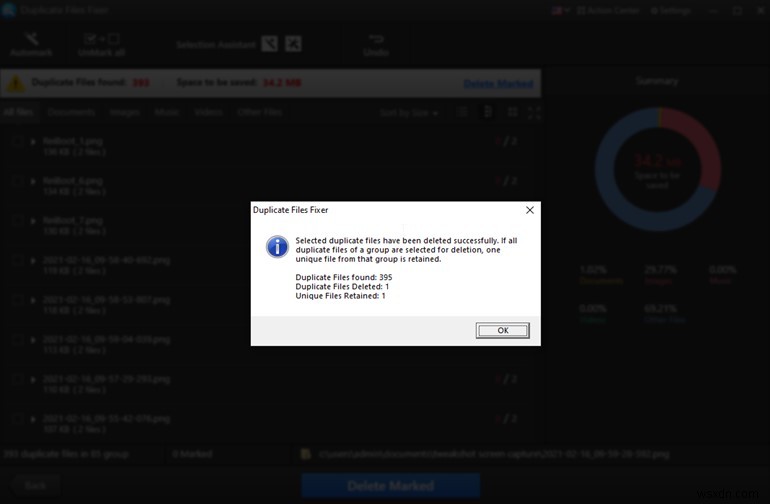Viewport: 770px width, 504px height.
Task: Check the Reiboot_7.png group checkbox
Action: pyautogui.click(x=17, y=221)
